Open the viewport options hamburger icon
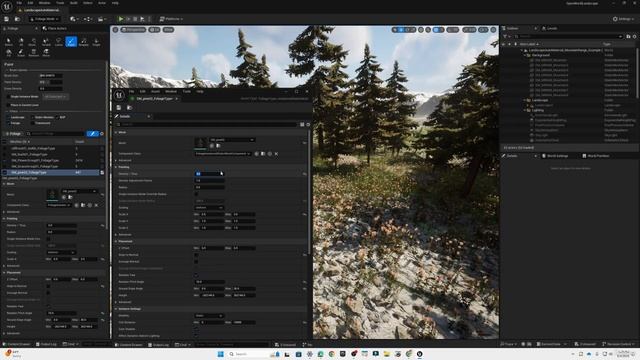 tap(116, 30)
